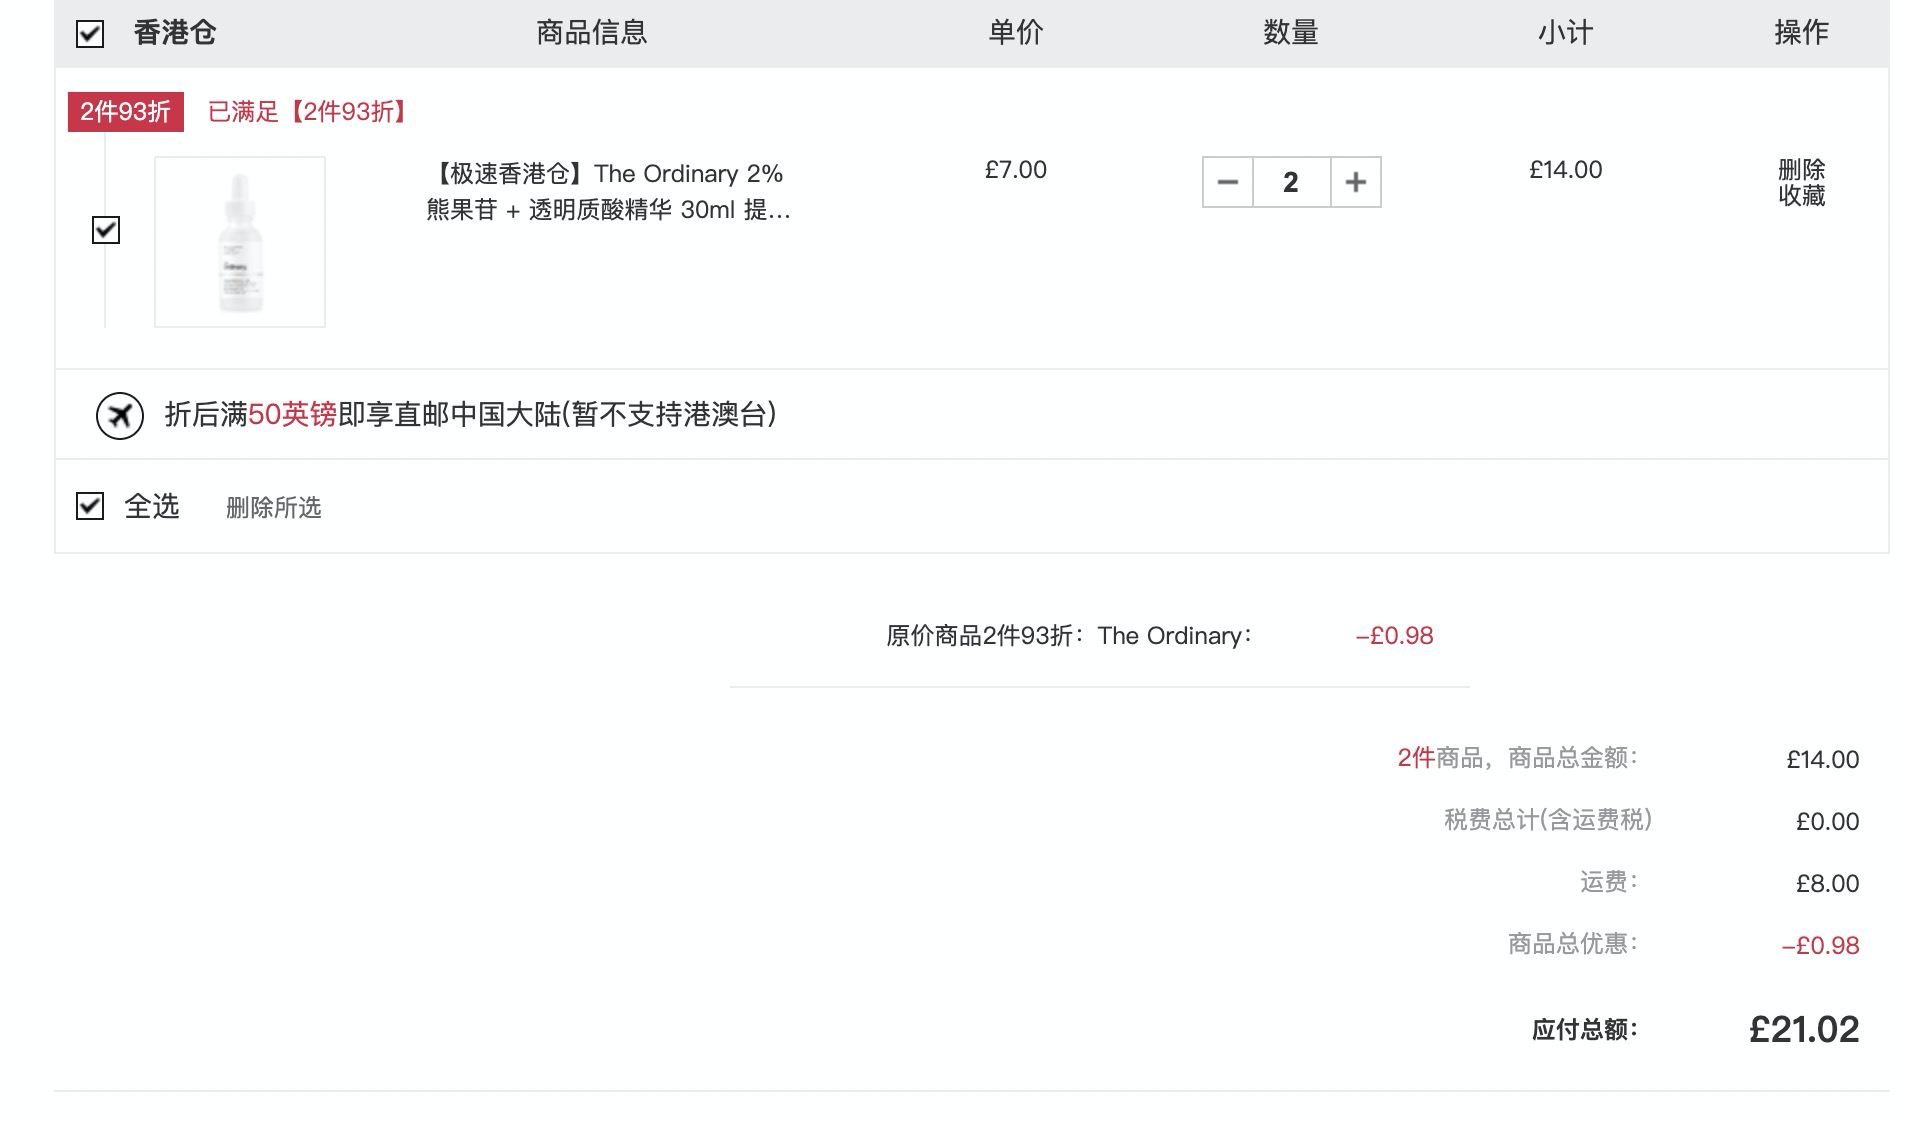Click the 商品信息 column header
Screen dimensions: 1910x1124
(592, 33)
